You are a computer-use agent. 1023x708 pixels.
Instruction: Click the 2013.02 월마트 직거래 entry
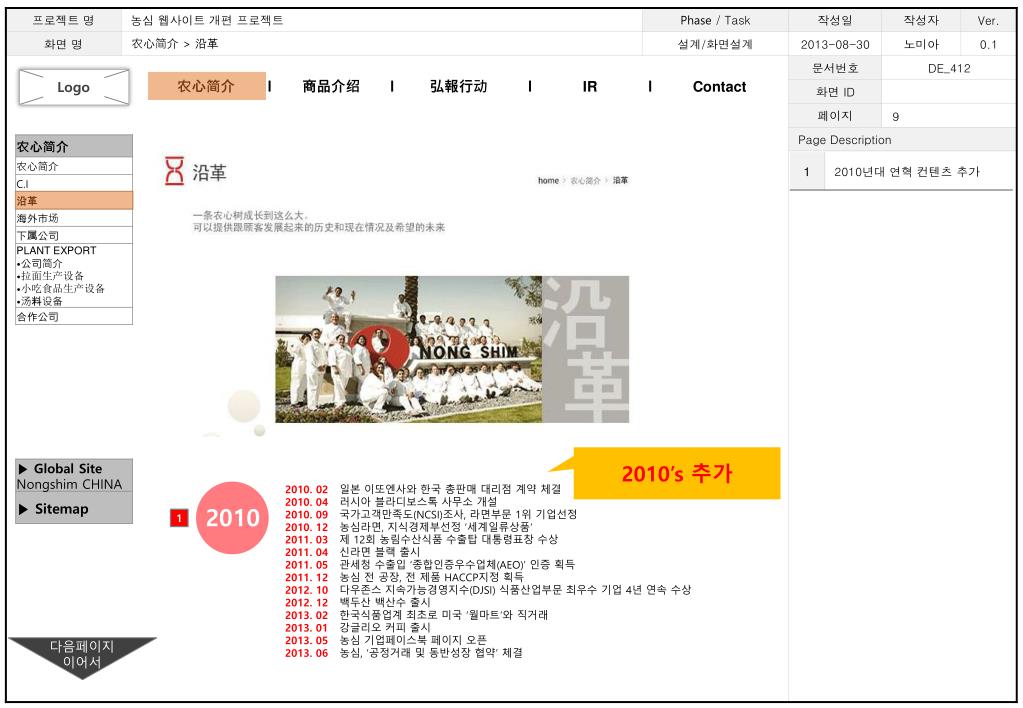pos(416,615)
